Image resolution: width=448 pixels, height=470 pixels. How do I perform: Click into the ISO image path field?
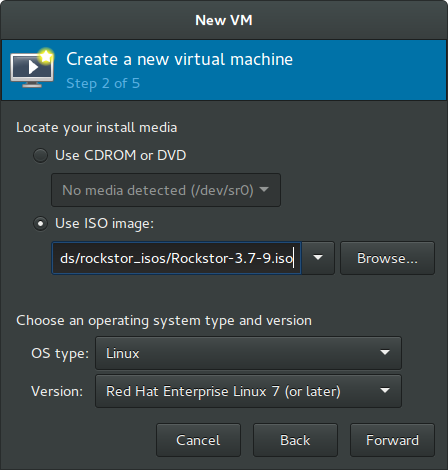(x=176, y=258)
